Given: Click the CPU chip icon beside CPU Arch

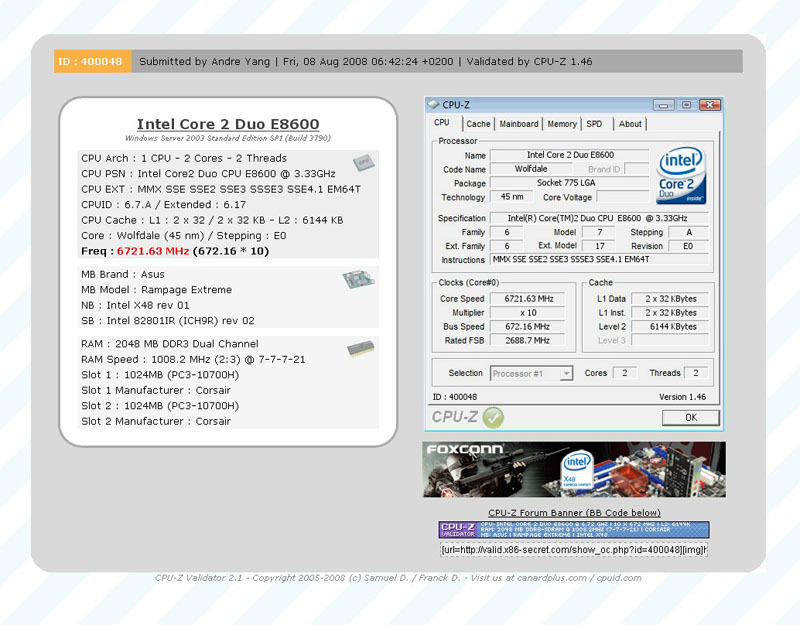Looking at the screenshot, I should 362,162.
